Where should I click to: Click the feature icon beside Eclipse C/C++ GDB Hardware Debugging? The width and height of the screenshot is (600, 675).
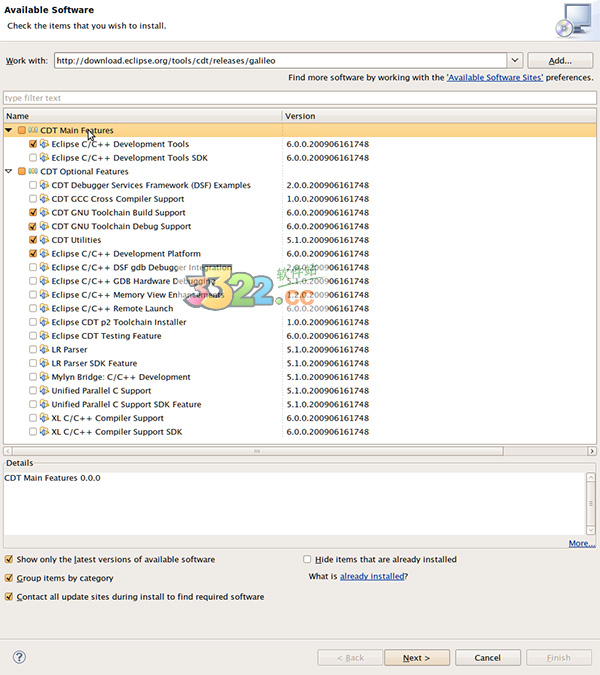[x=44, y=281]
